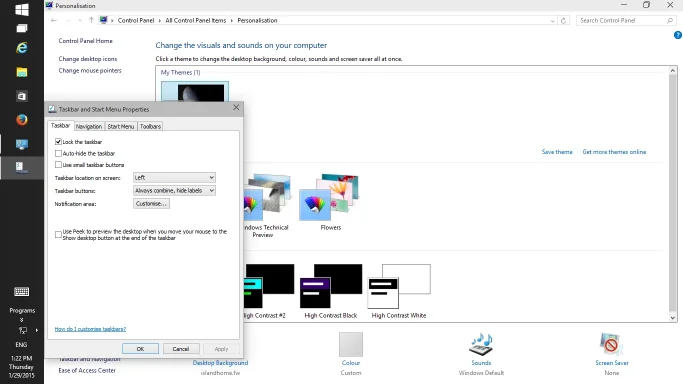This screenshot has height=384, width=683.
Task: Go up one folder level arrow
Action: [91, 20]
